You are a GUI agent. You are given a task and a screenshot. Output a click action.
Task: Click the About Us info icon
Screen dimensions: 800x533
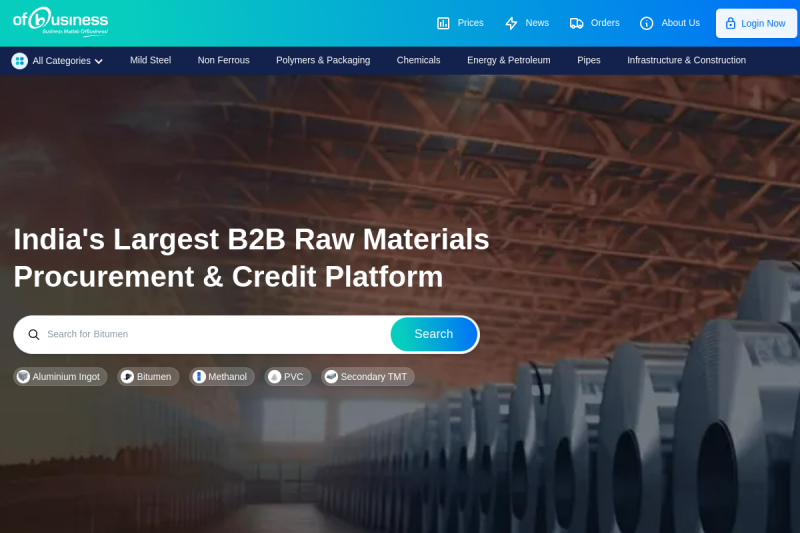click(x=646, y=23)
